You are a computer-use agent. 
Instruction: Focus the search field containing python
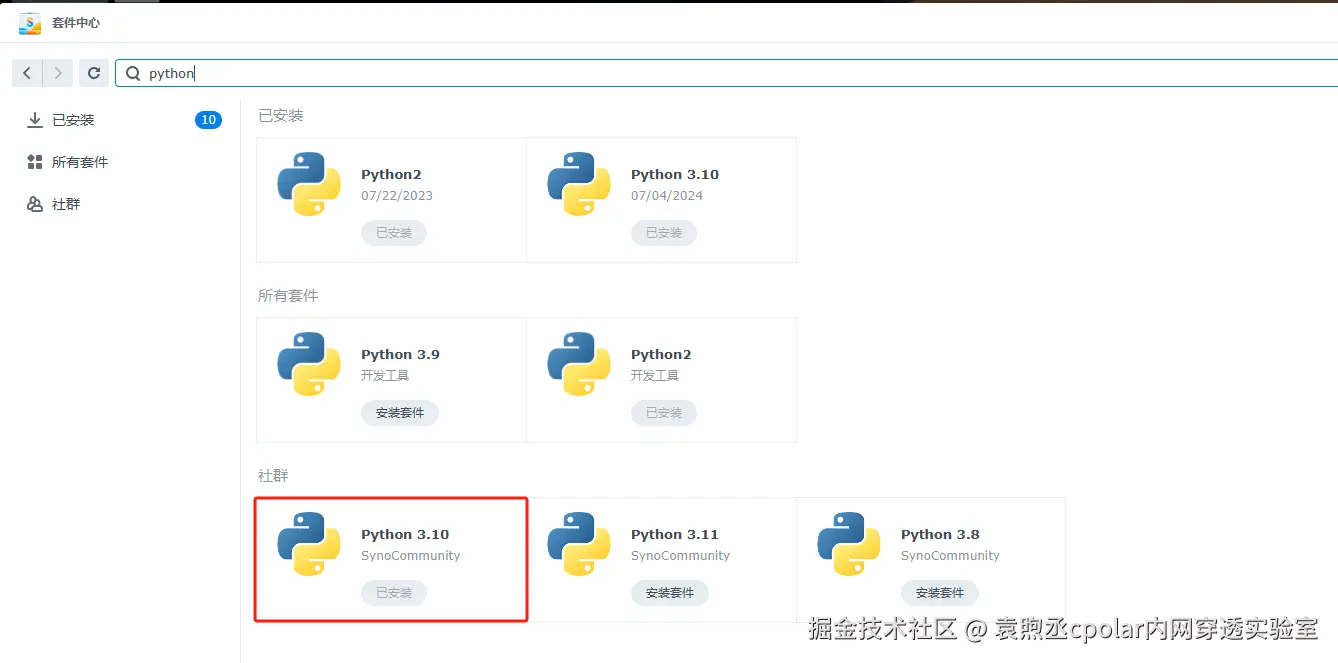click(x=726, y=73)
